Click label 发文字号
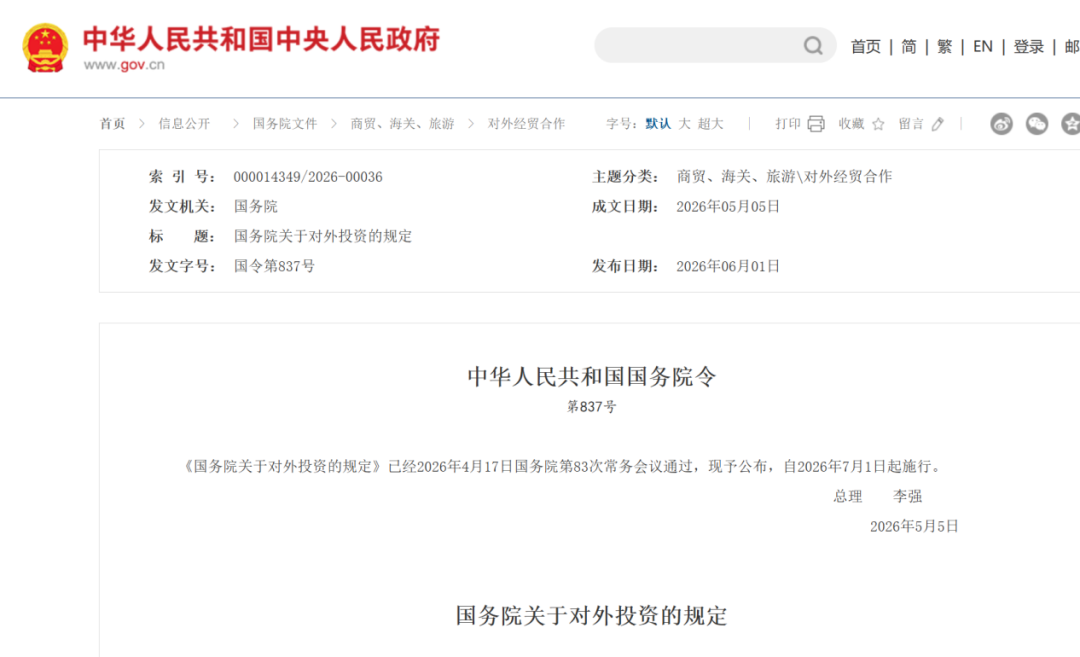This screenshot has width=1080, height=657. 182,266
